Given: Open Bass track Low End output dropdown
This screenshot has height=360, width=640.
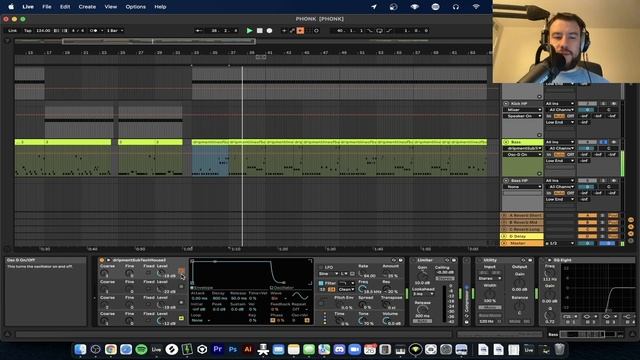Looking at the screenshot, I should click(560, 161).
